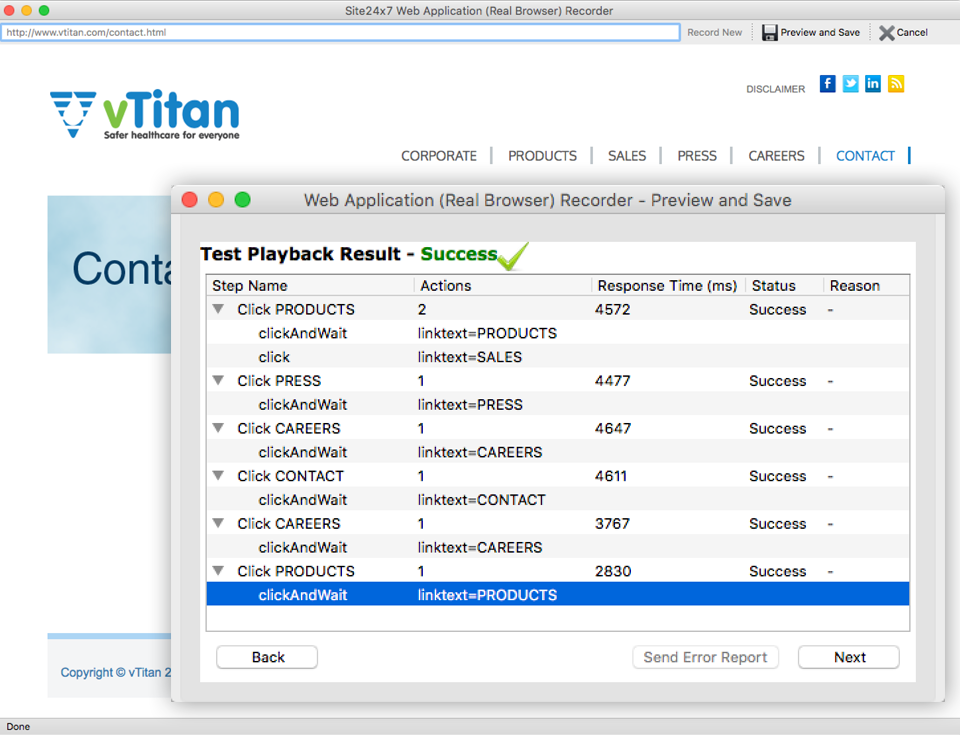Collapse the Click PRODUCTS step with 4572 ms
This screenshot has width=960, height=735.
(218, 309)
